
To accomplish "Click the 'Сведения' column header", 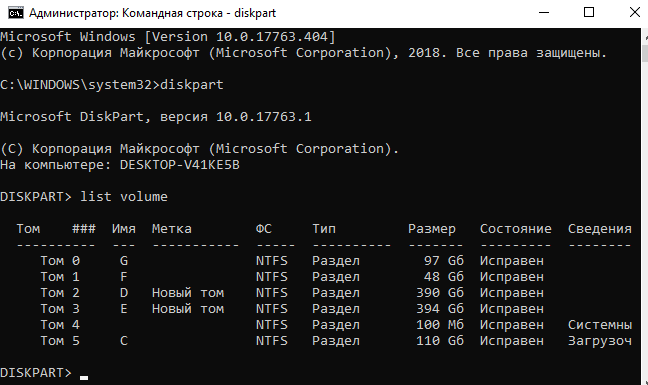I will click(x=600, y=229).
